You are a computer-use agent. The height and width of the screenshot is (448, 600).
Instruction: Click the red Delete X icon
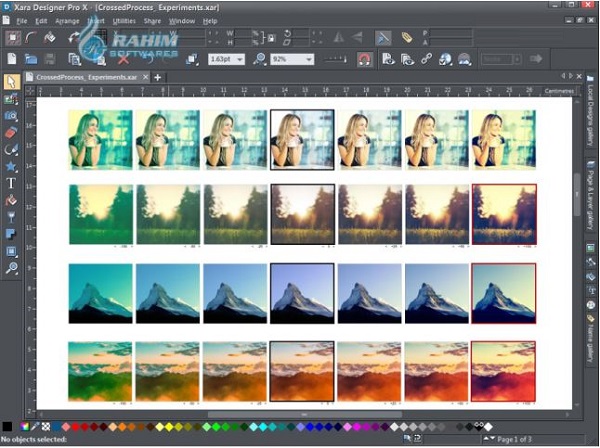[x=123, y=59]
